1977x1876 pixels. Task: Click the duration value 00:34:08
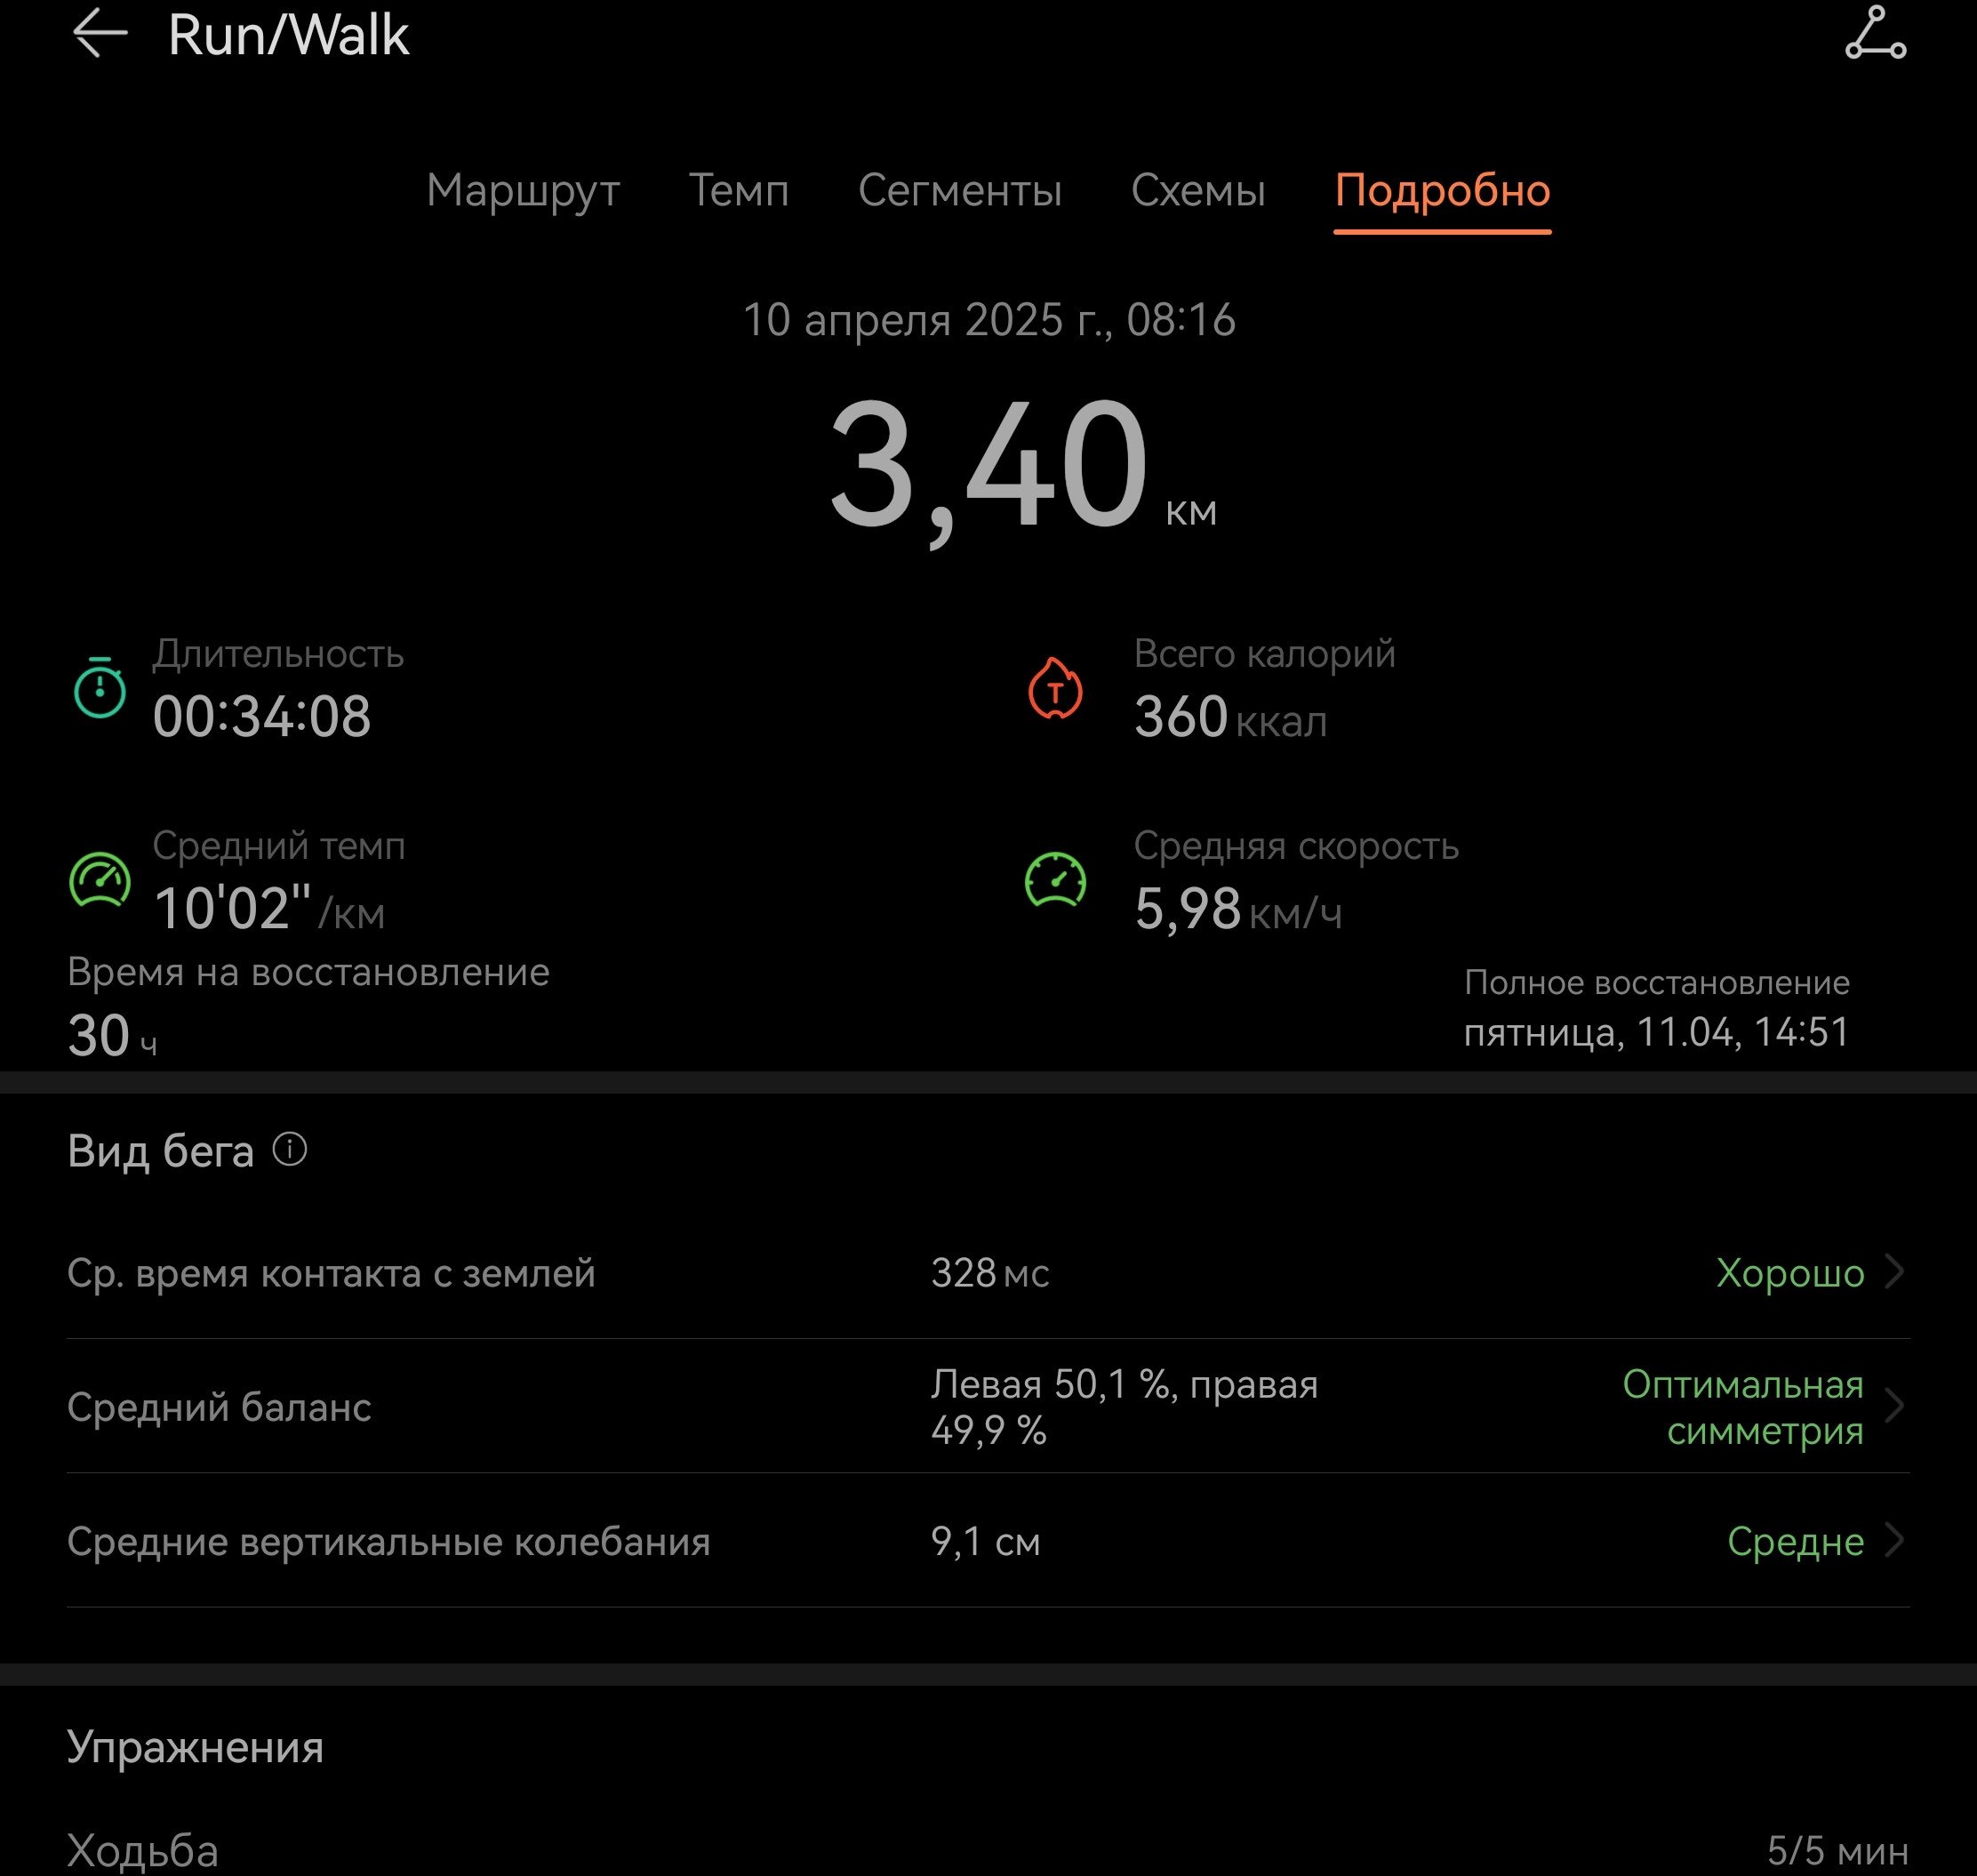[x=262, y=716]
